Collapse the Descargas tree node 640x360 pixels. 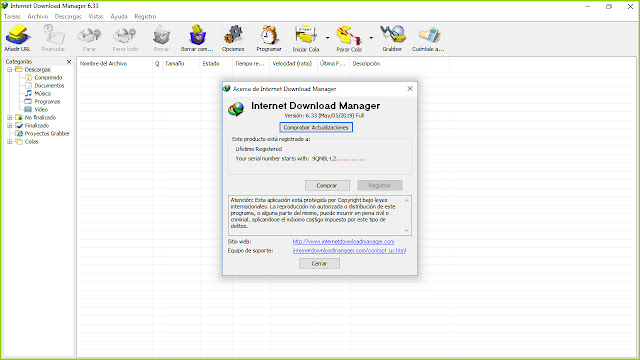(x=9, y=70)
